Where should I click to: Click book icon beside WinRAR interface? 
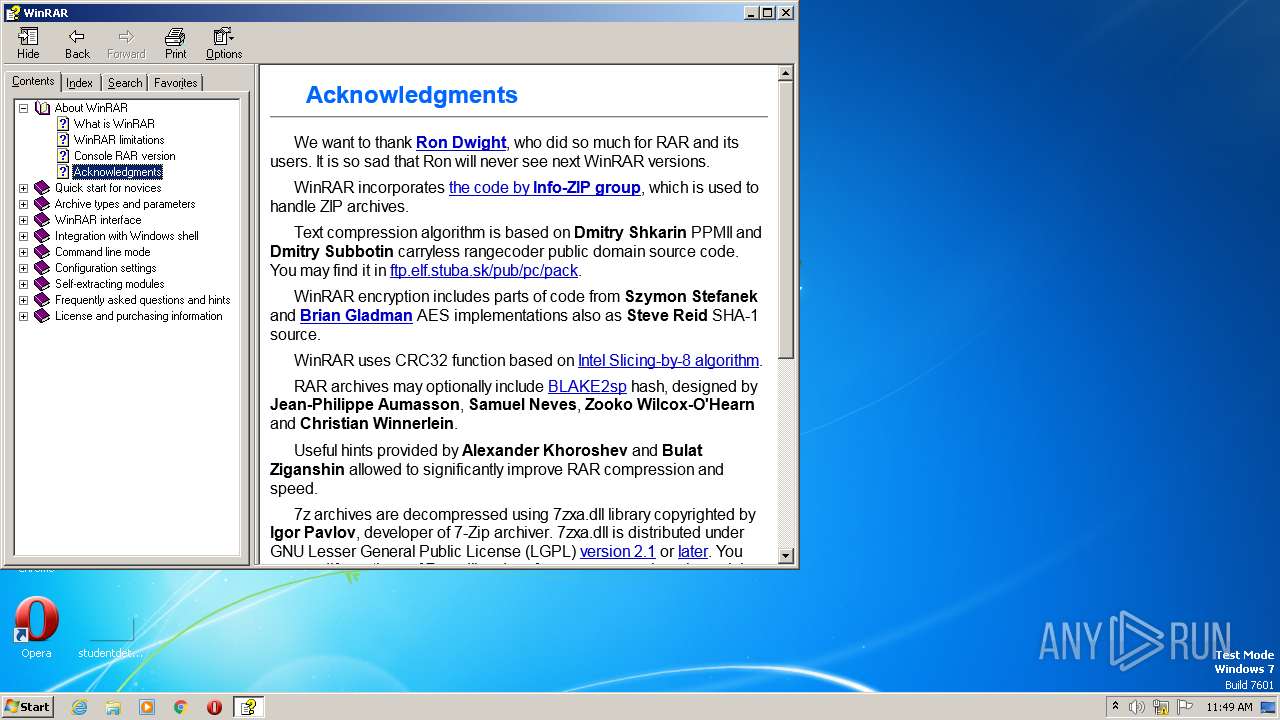click(x=42, y=220)
